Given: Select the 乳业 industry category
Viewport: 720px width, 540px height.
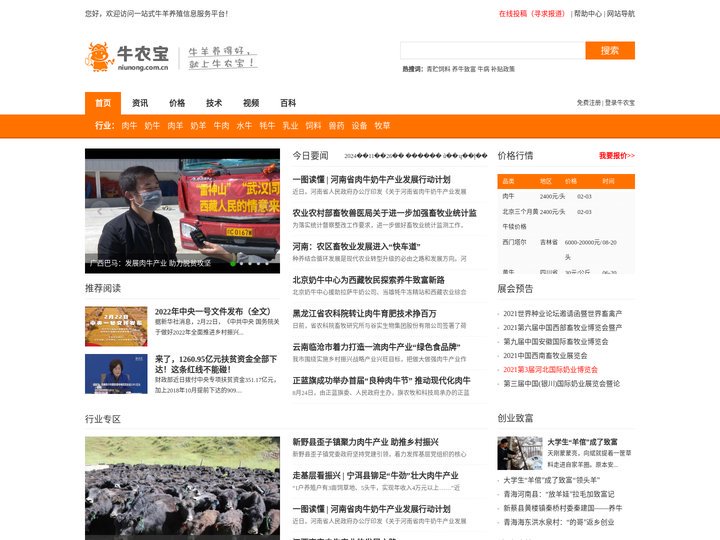Looking at the screenshot, I should point(290,125).
